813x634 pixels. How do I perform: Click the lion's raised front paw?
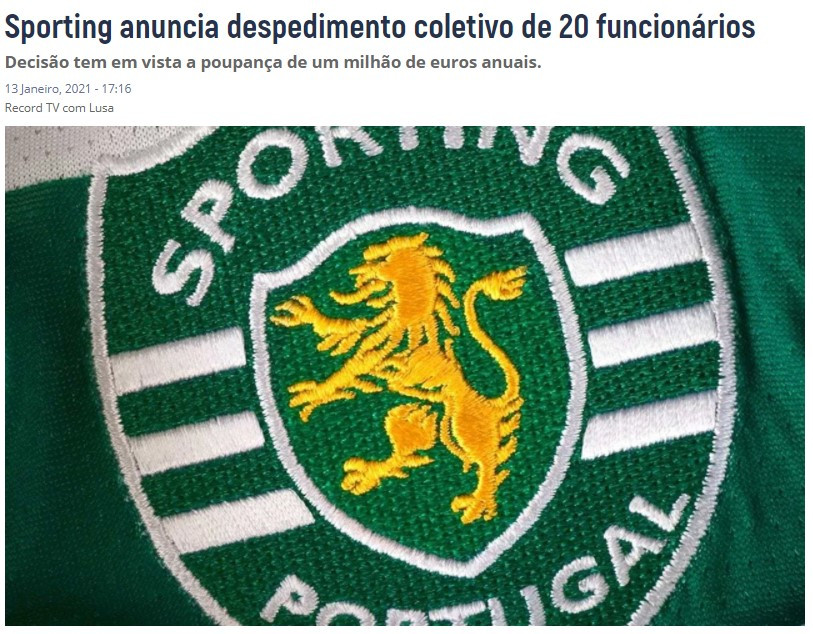pyautogui.click(x=298, y=314)
